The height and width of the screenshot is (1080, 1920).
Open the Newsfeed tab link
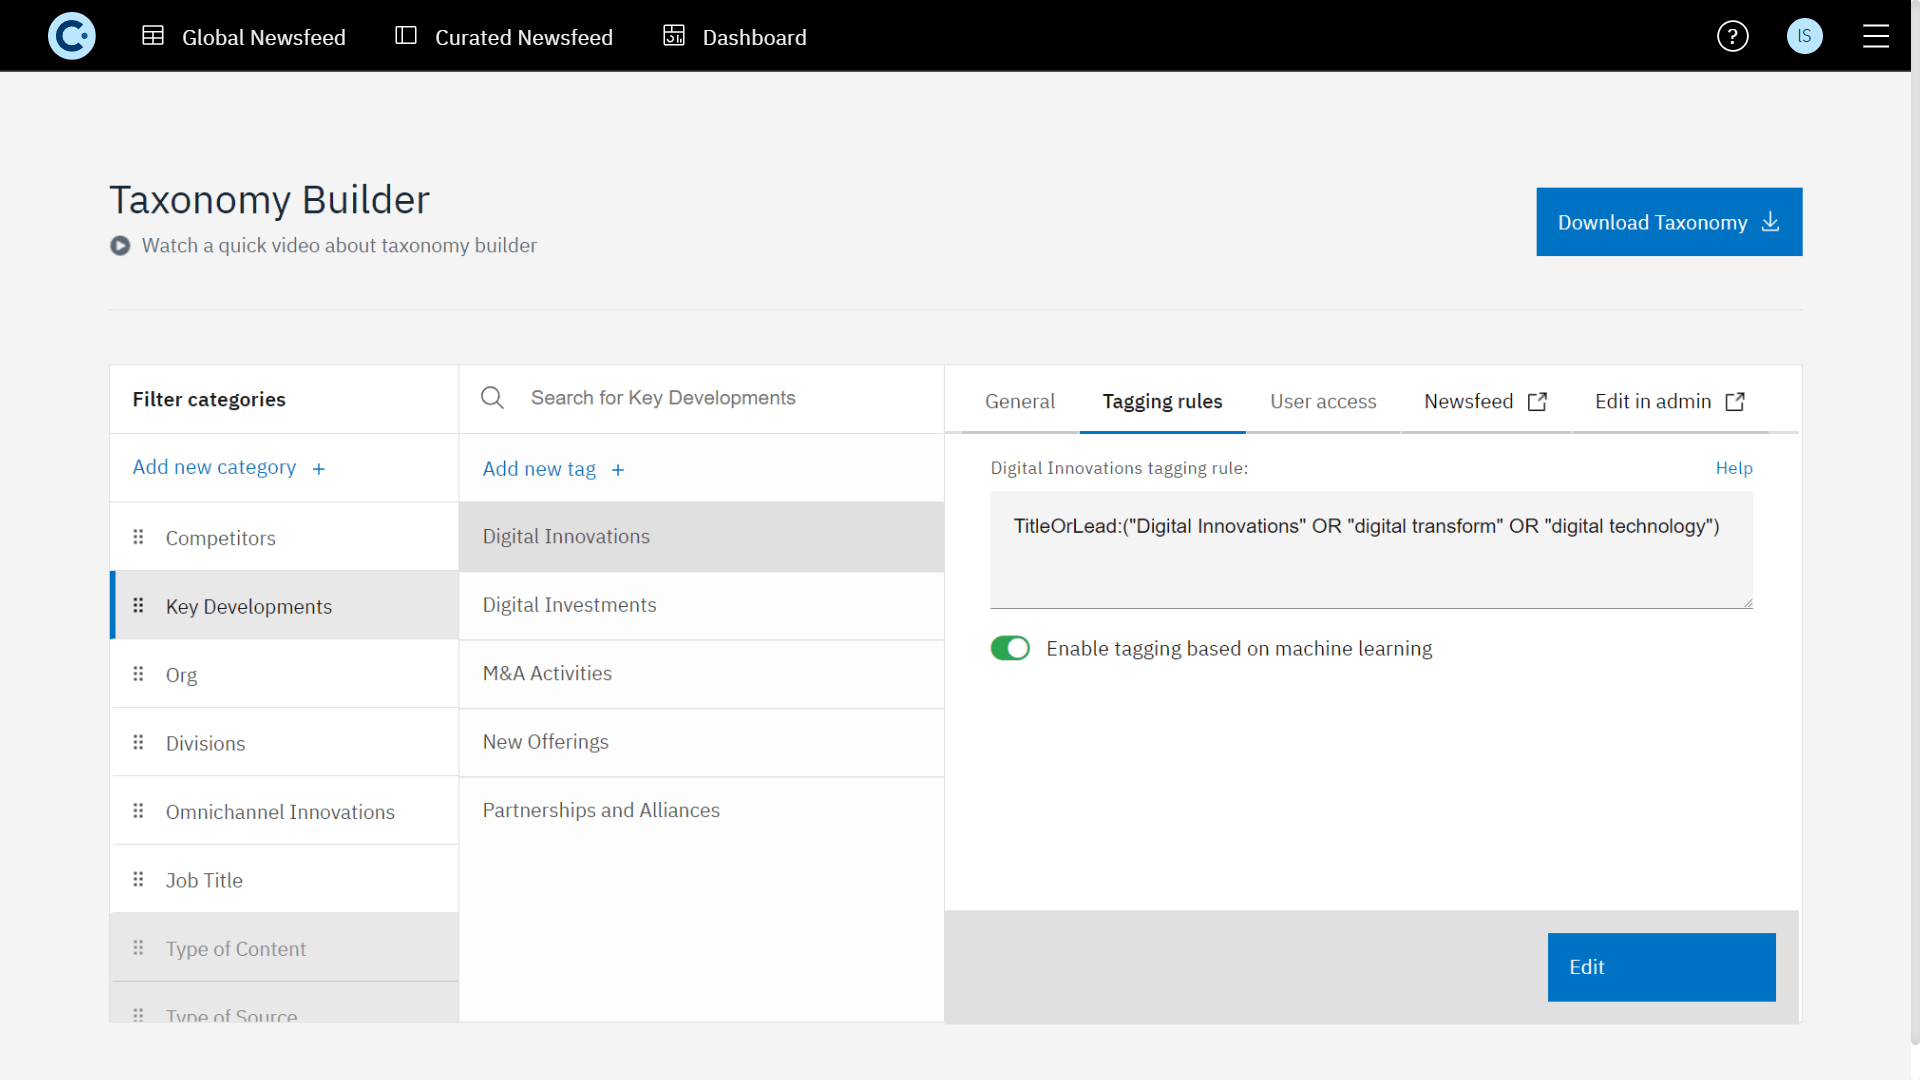click(x=1486, y=402)
